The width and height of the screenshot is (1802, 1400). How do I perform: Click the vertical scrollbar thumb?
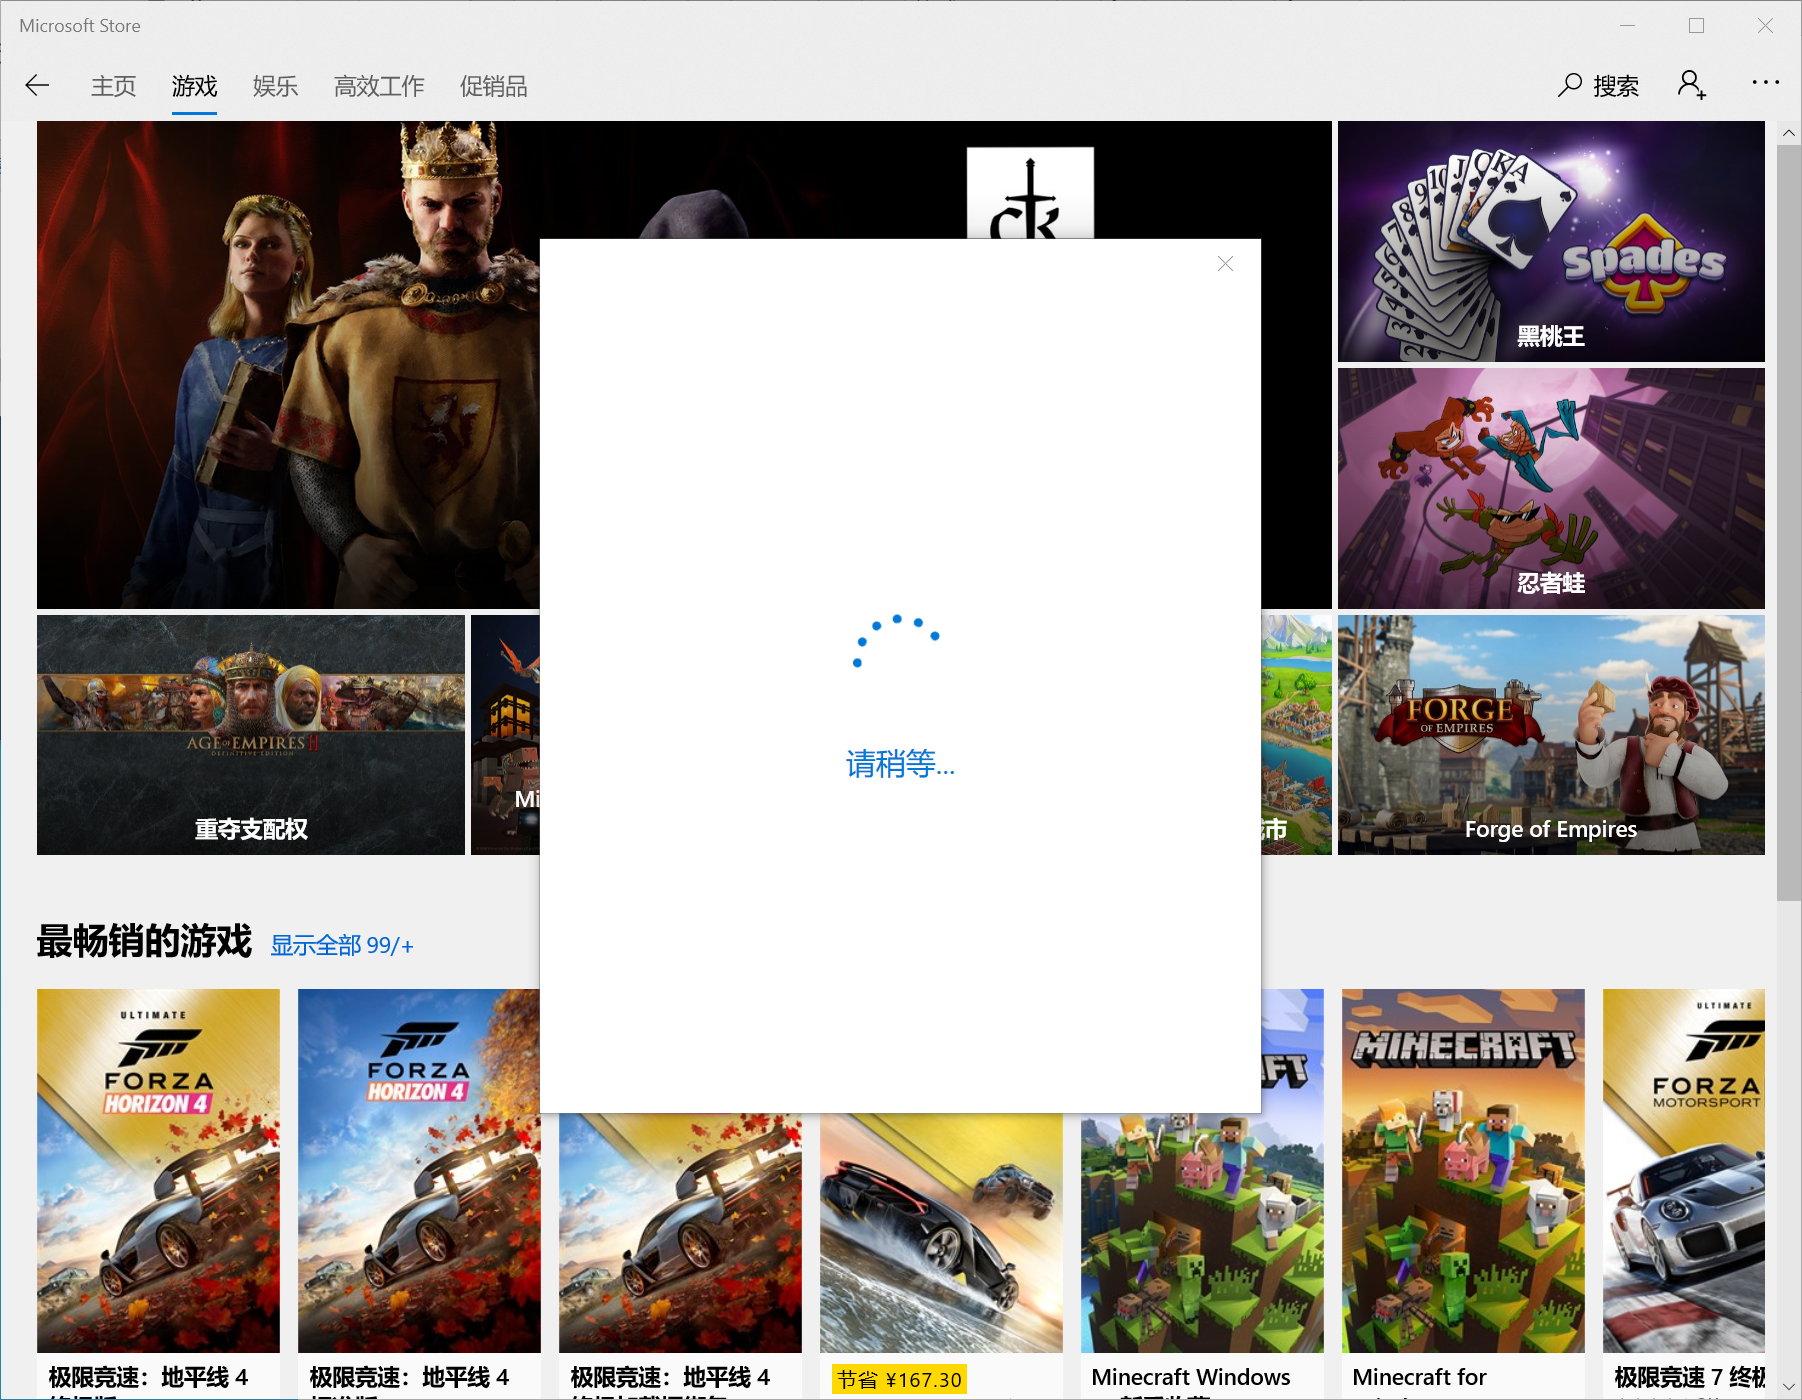point(1789,523)
